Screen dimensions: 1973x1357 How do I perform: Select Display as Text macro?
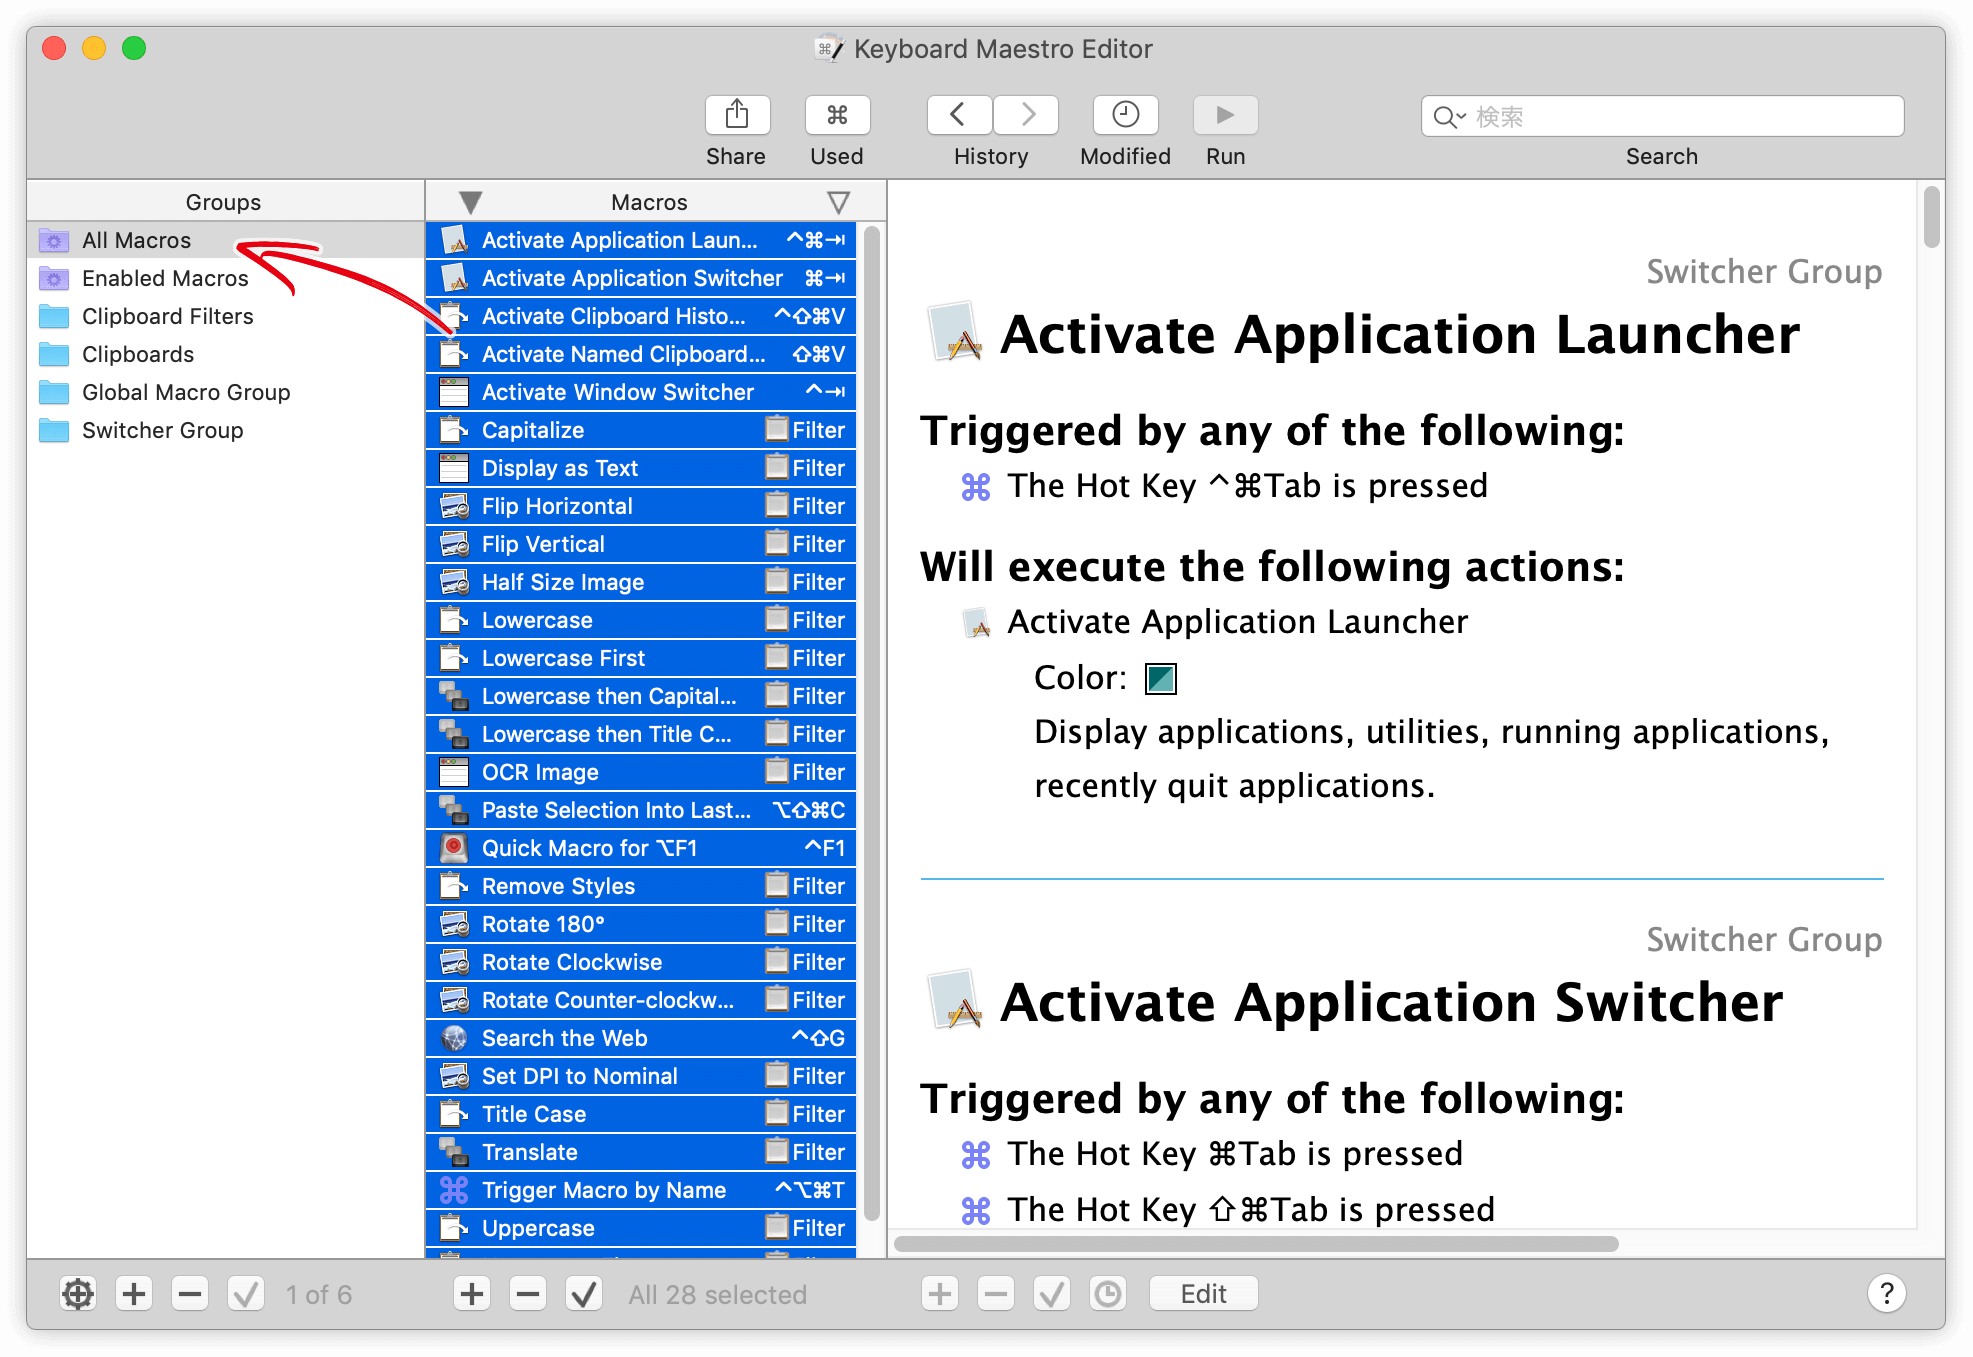(x=641, y=468)
